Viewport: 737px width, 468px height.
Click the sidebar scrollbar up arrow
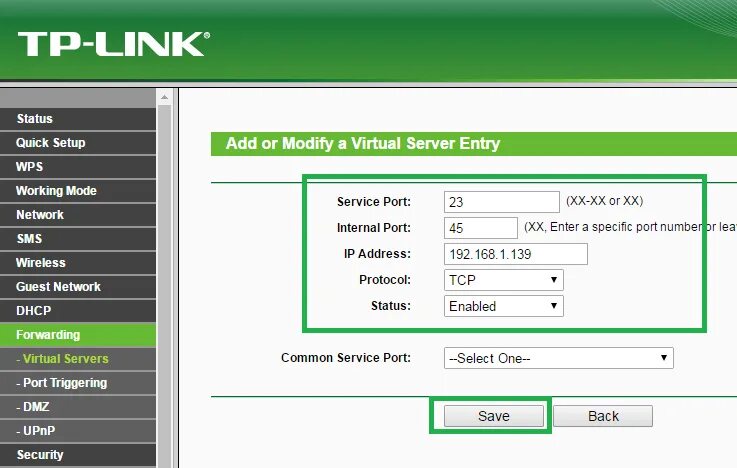coord(164,98)
